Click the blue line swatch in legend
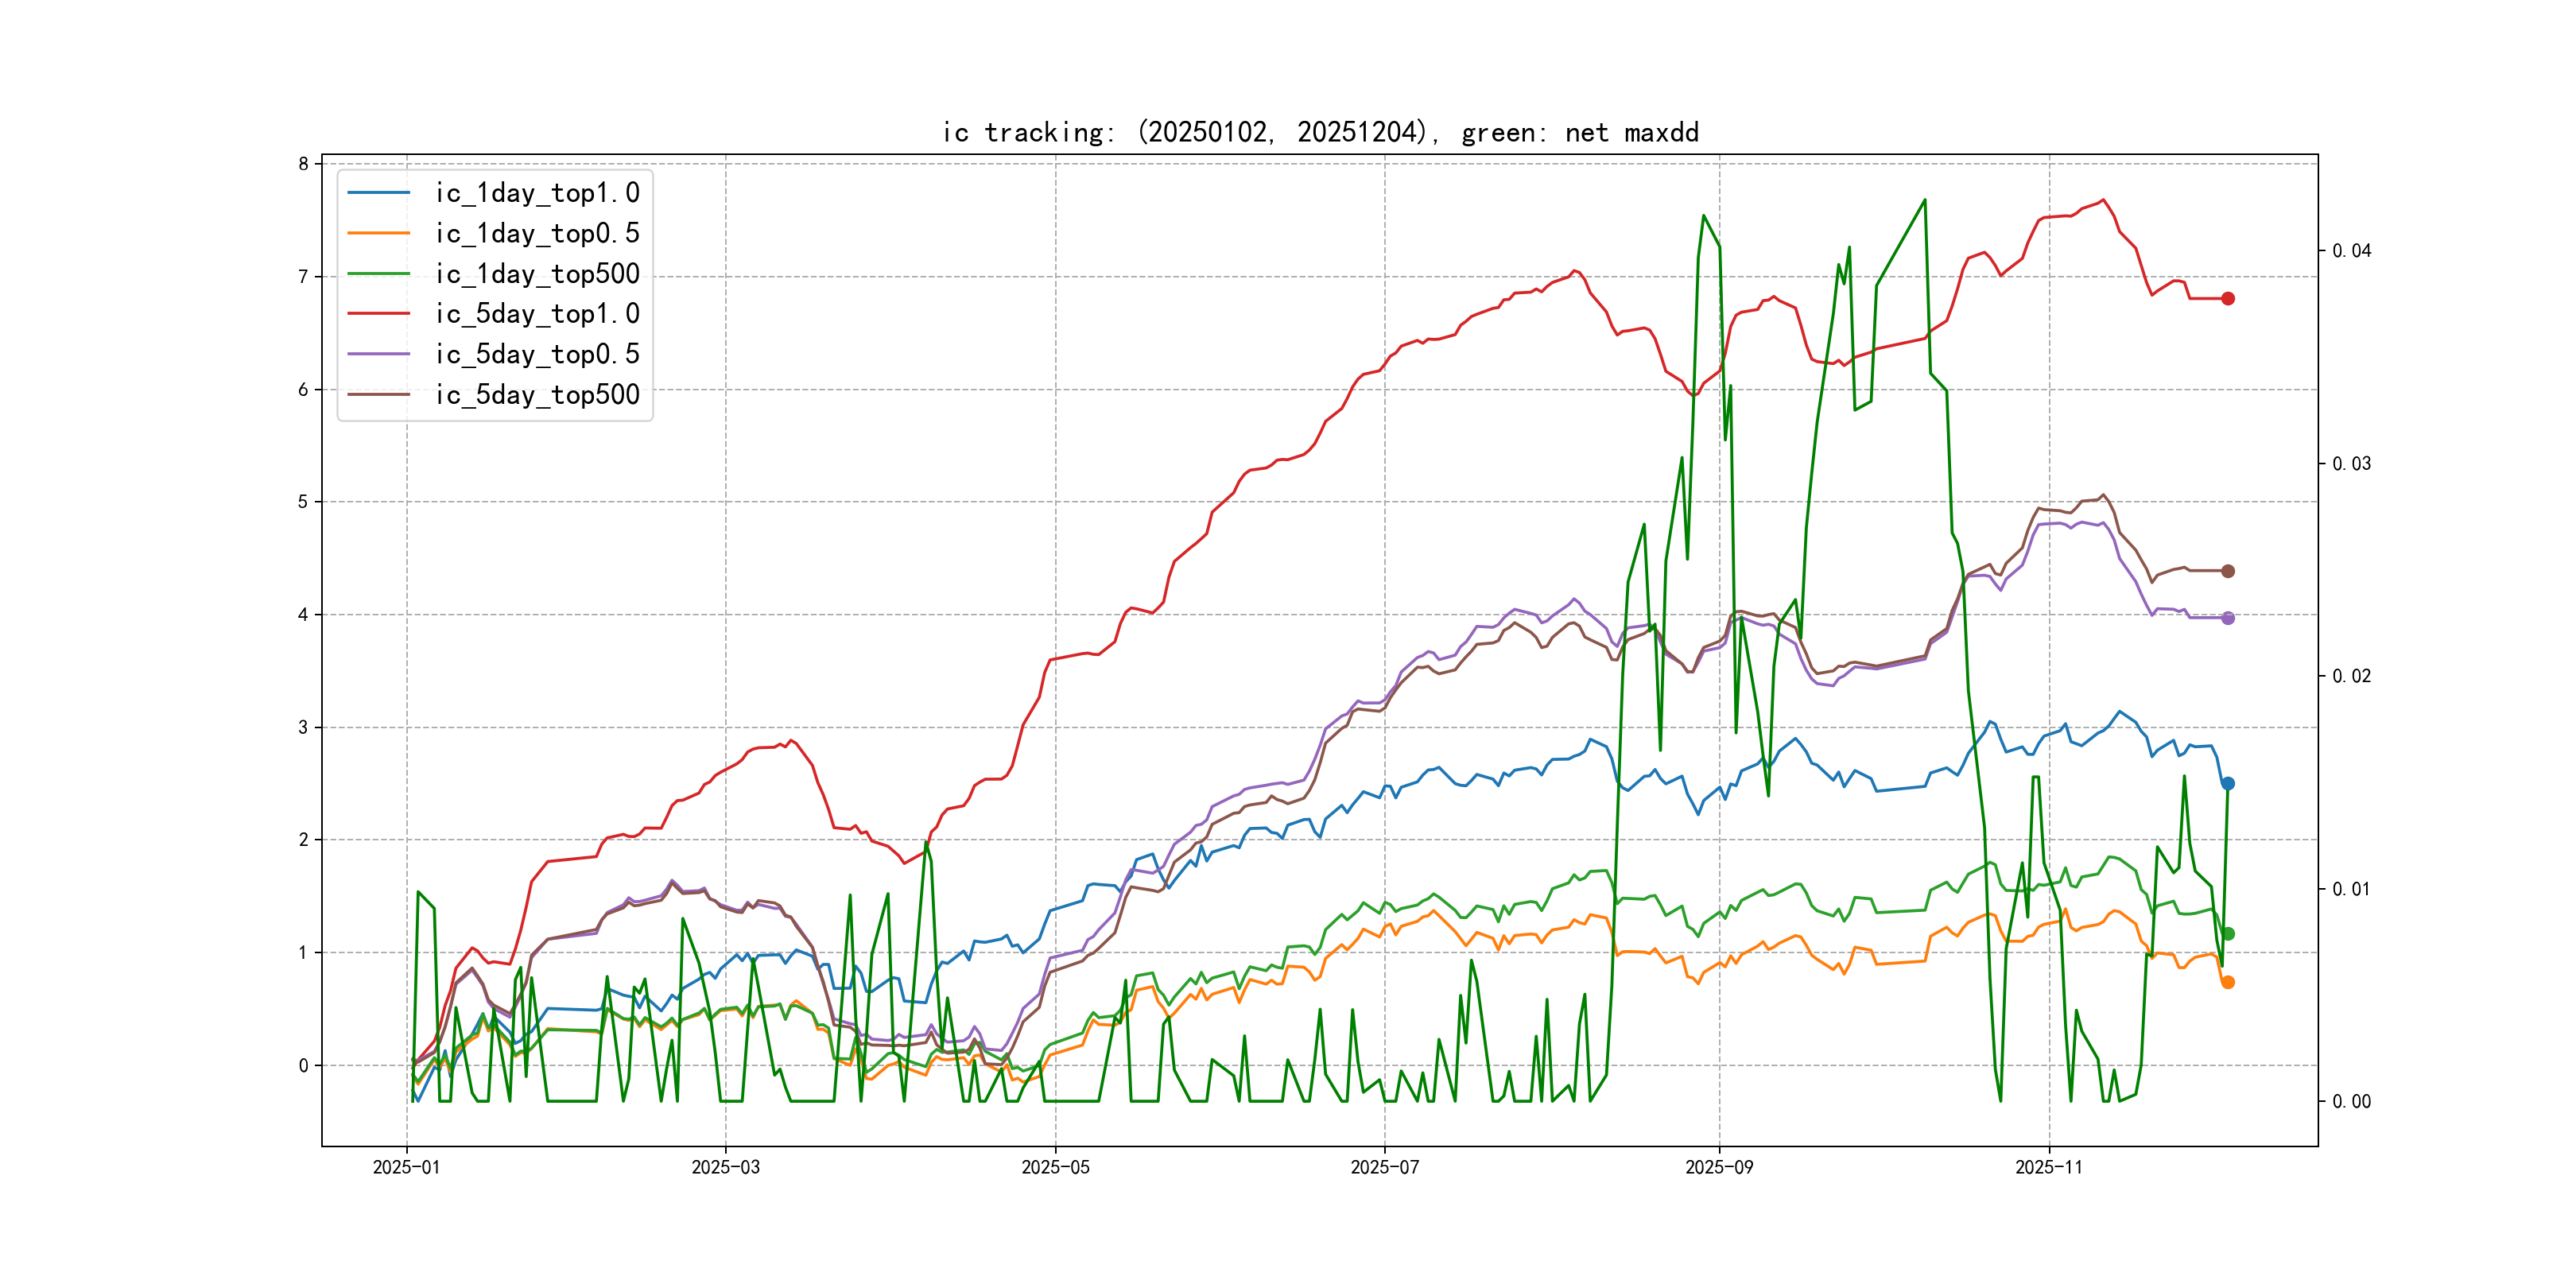 pos(378,193)
